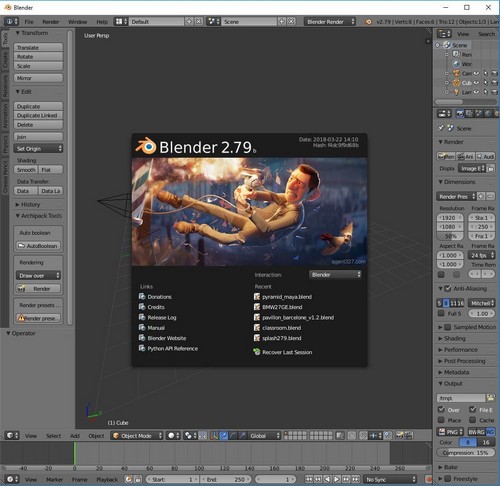Image resolution: width=500 pixels, height=486 pixels.
Task: Select the World properties tab icon
Action: coord(488,114)
